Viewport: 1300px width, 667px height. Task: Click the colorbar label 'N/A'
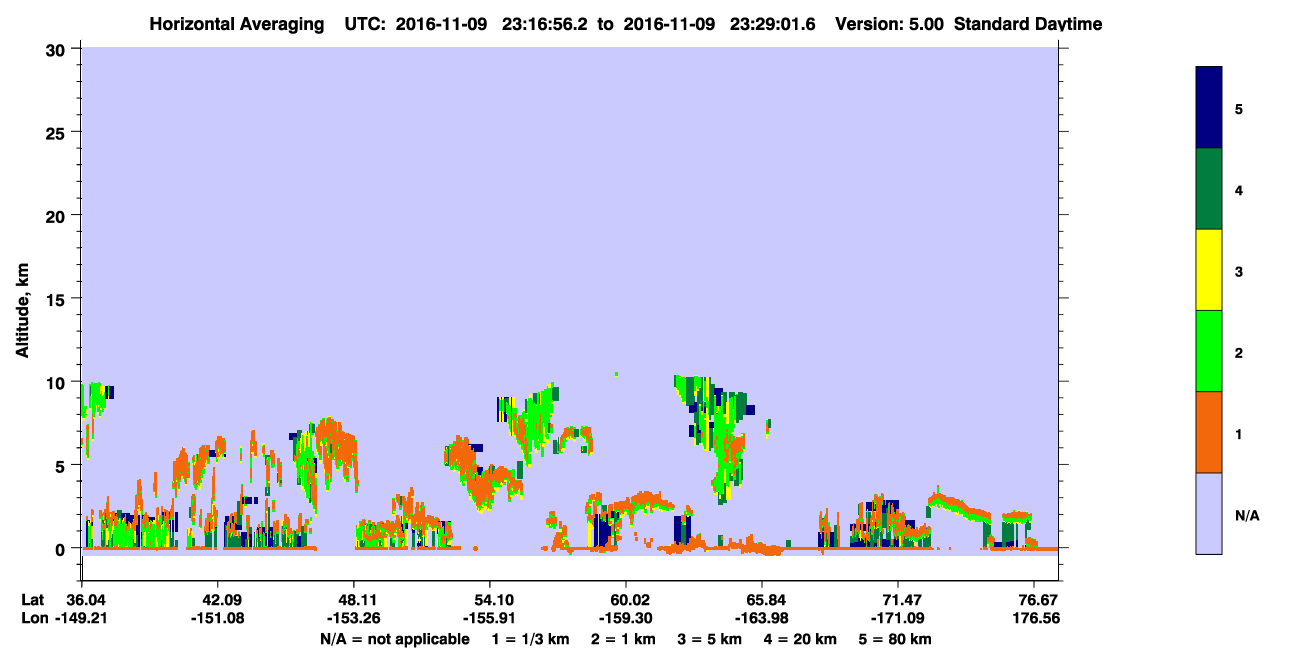point(1246,515)
